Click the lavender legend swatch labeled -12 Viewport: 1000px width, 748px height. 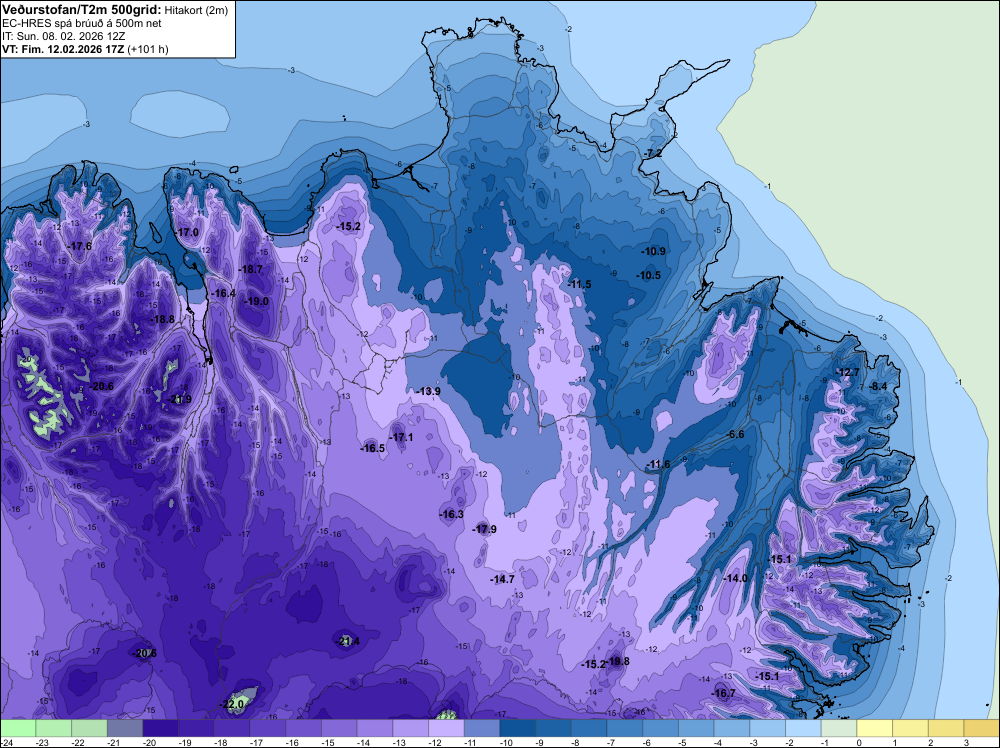point(446,728)
